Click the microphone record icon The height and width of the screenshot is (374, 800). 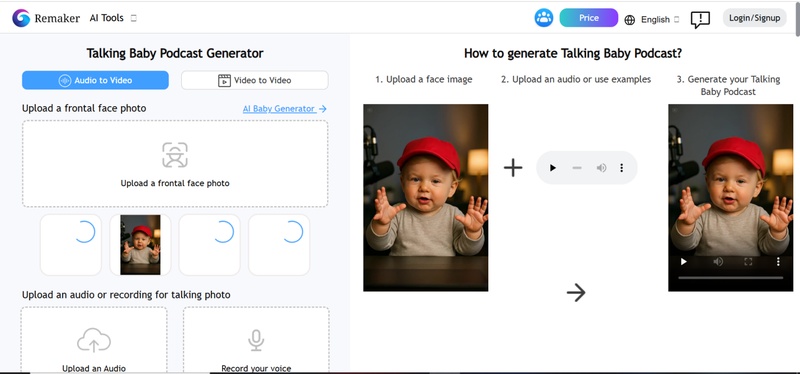[x=256, y=340]
